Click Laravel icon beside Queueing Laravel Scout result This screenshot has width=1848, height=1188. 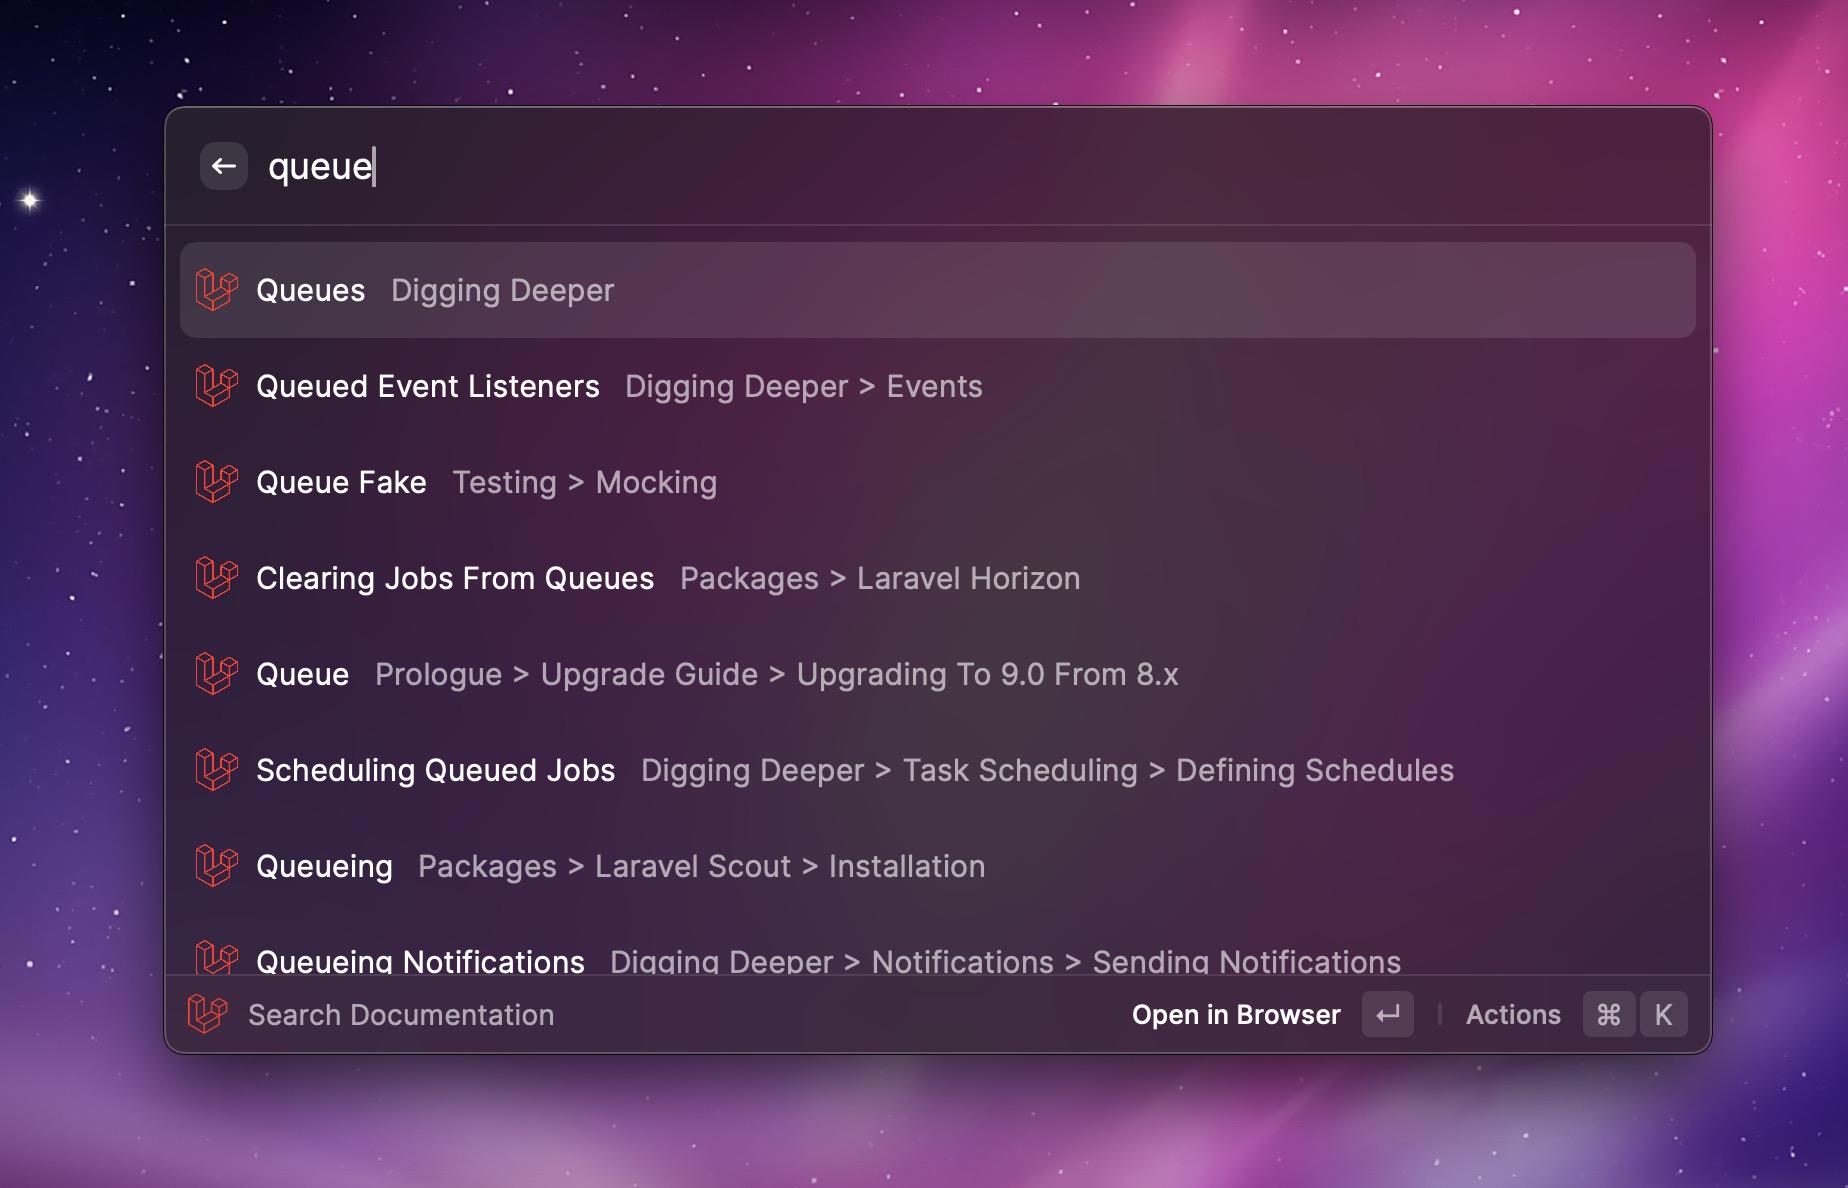(x=216, y=866)
